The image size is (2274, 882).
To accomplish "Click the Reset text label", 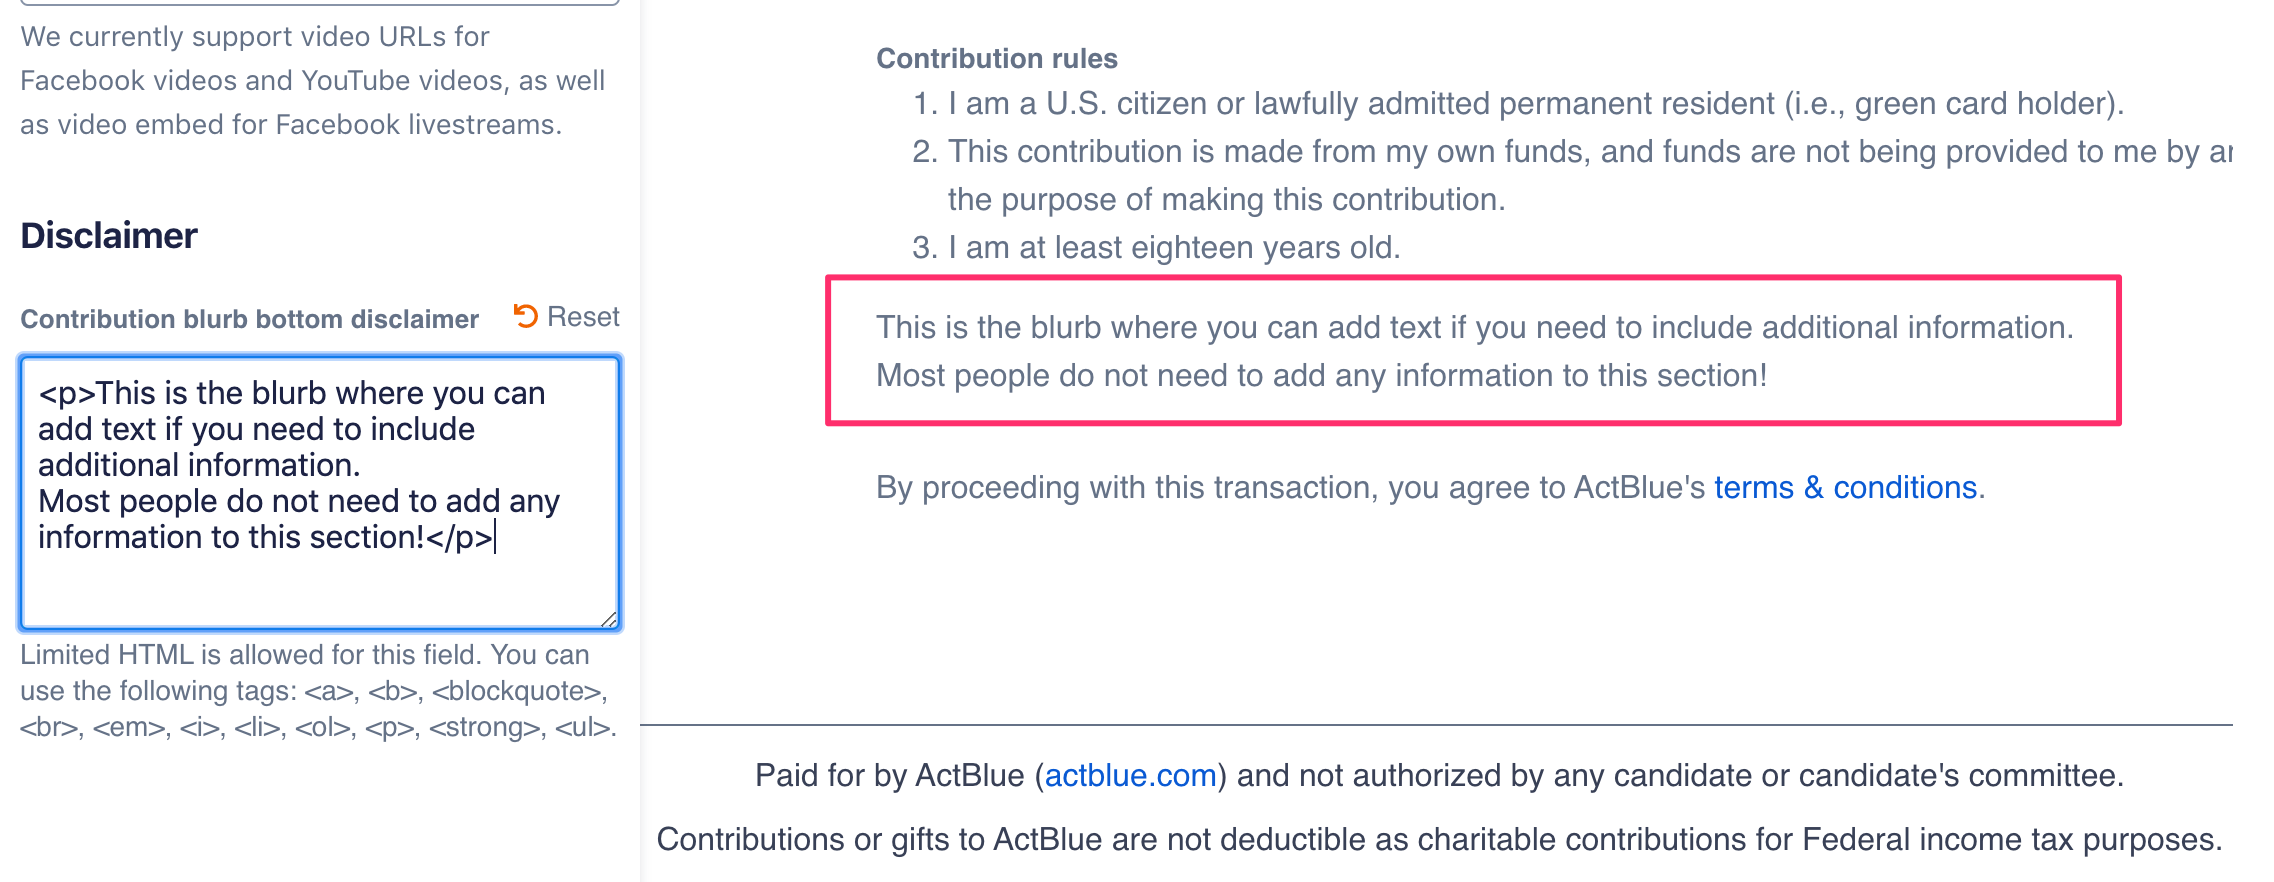I will pos(583,317).
